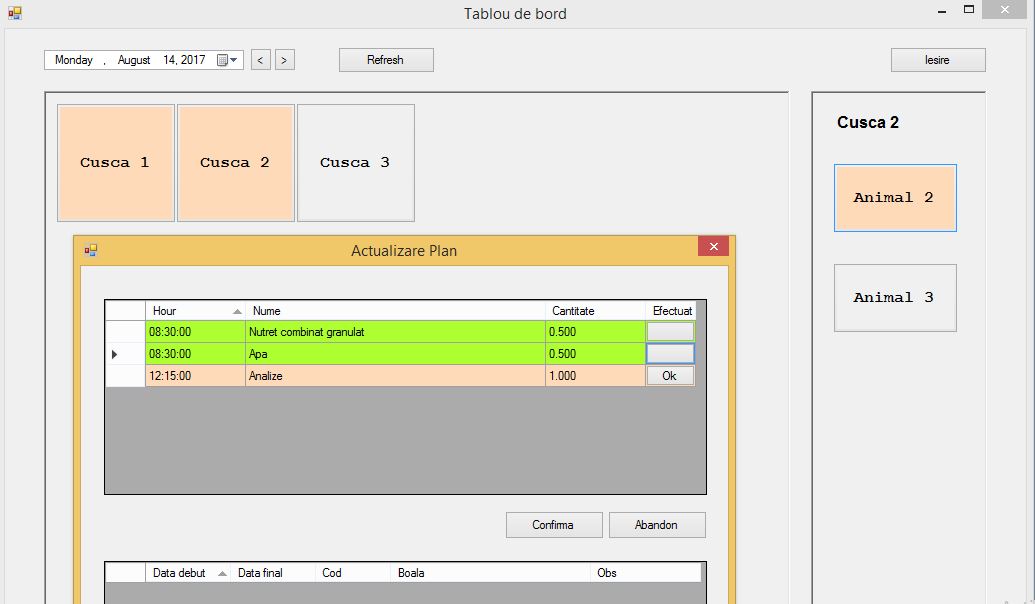This screenshot has width=1035, height=604.
Task: Choose Animal 3 in side panel
Action: [894, 298]
